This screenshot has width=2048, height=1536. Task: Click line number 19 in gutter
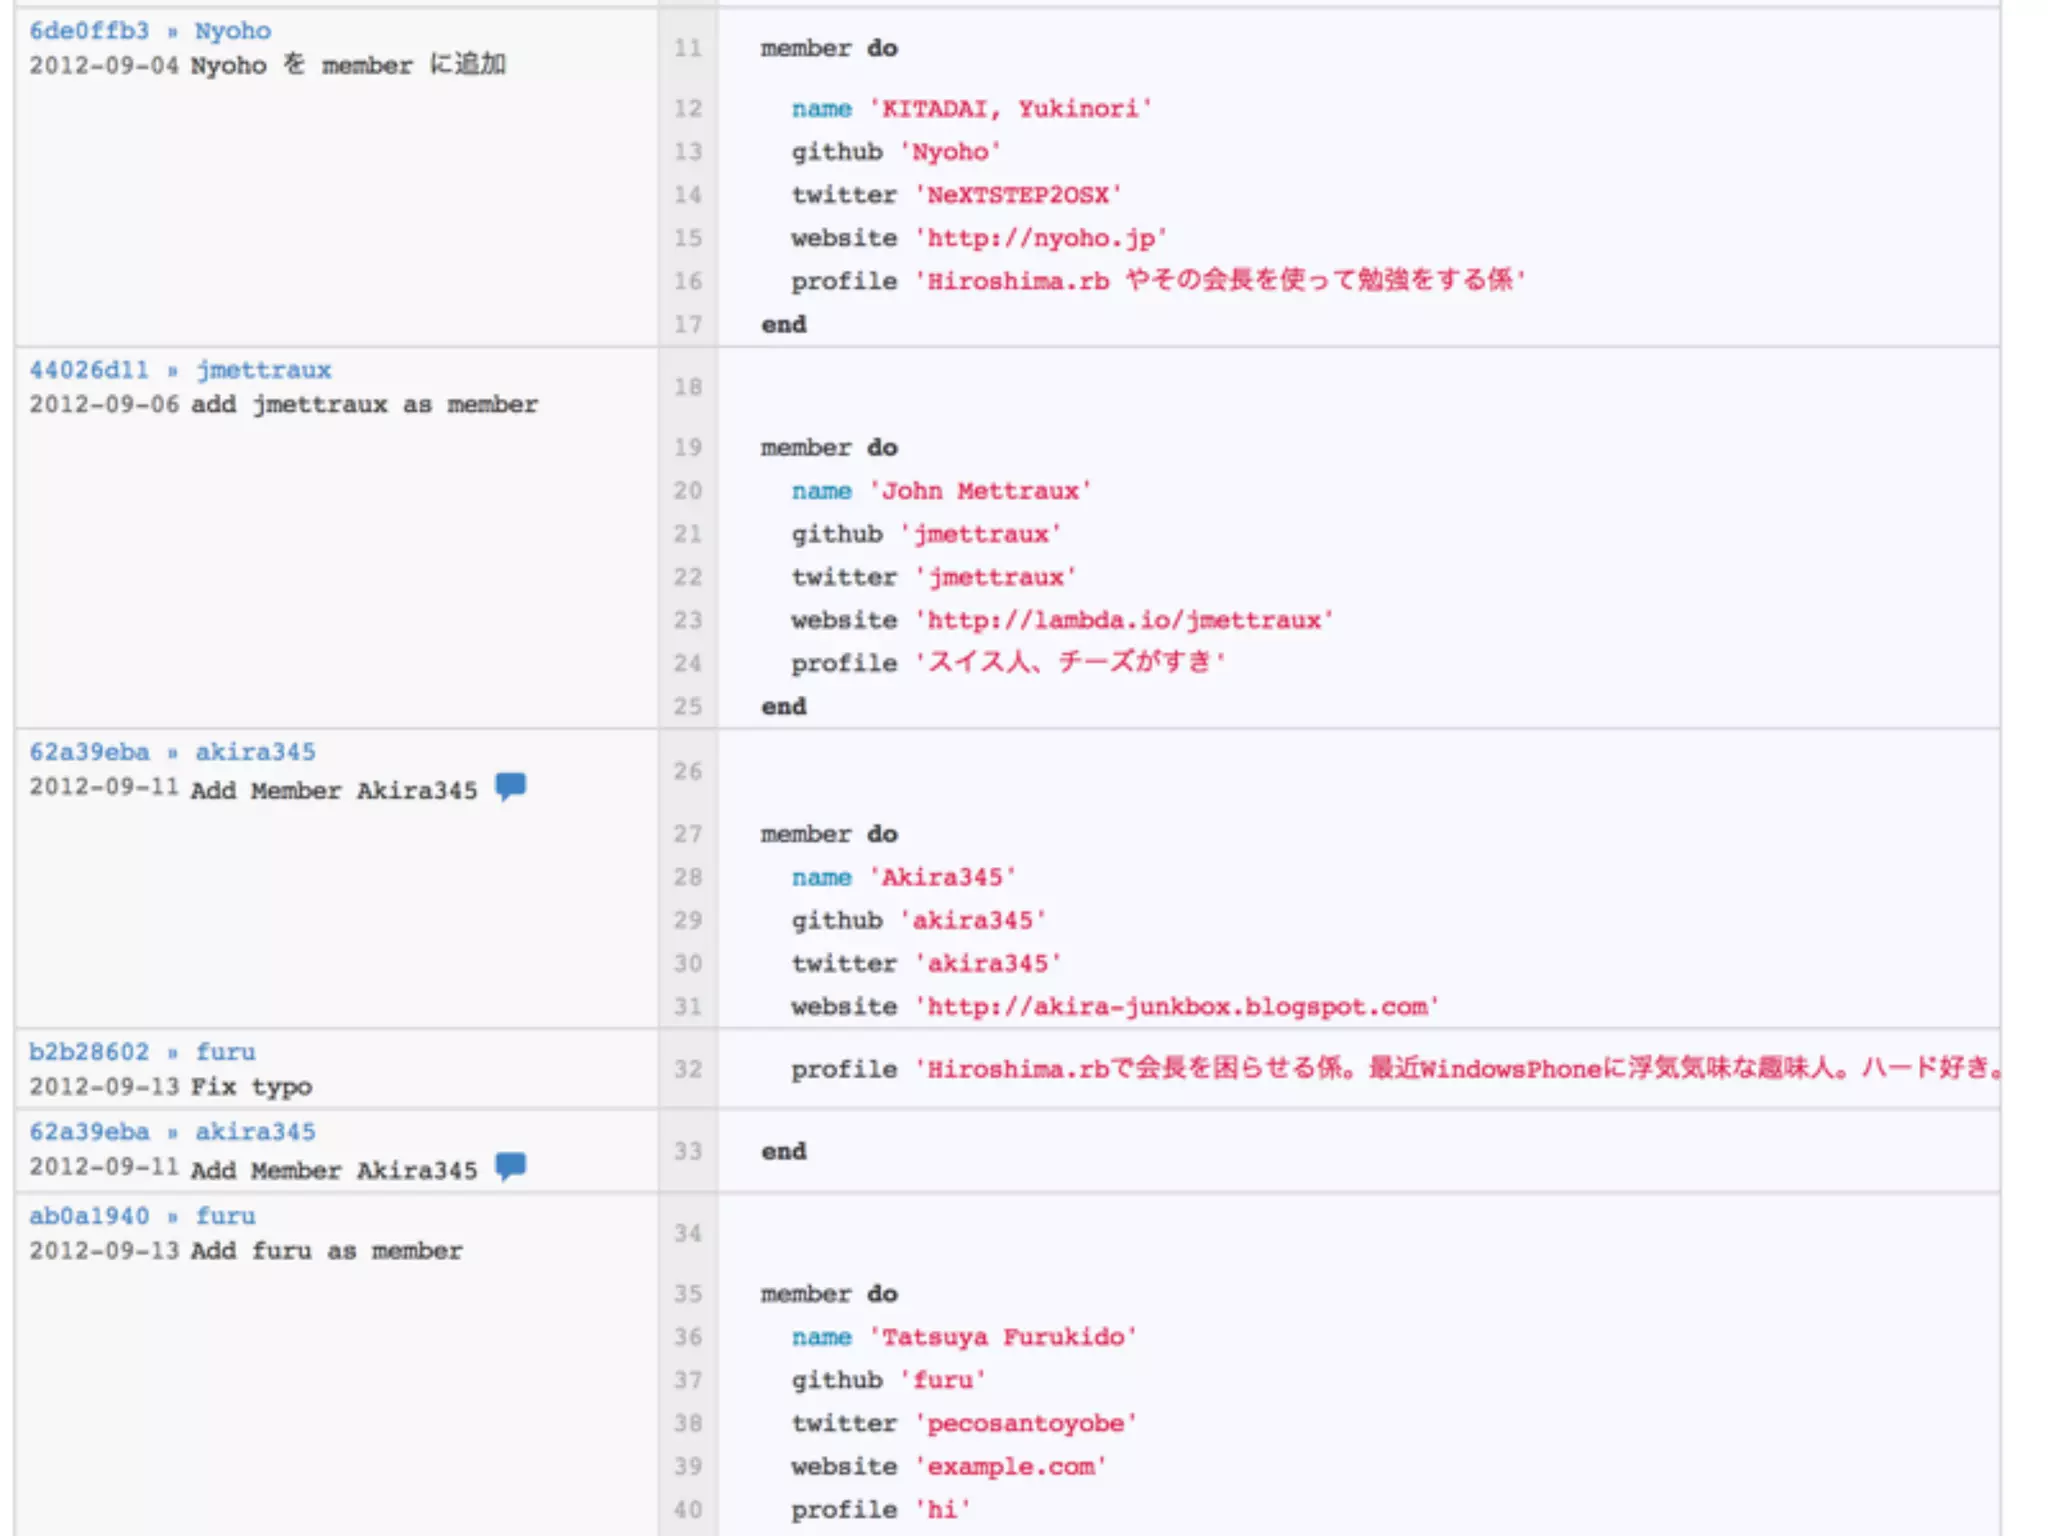pos(688,447)
